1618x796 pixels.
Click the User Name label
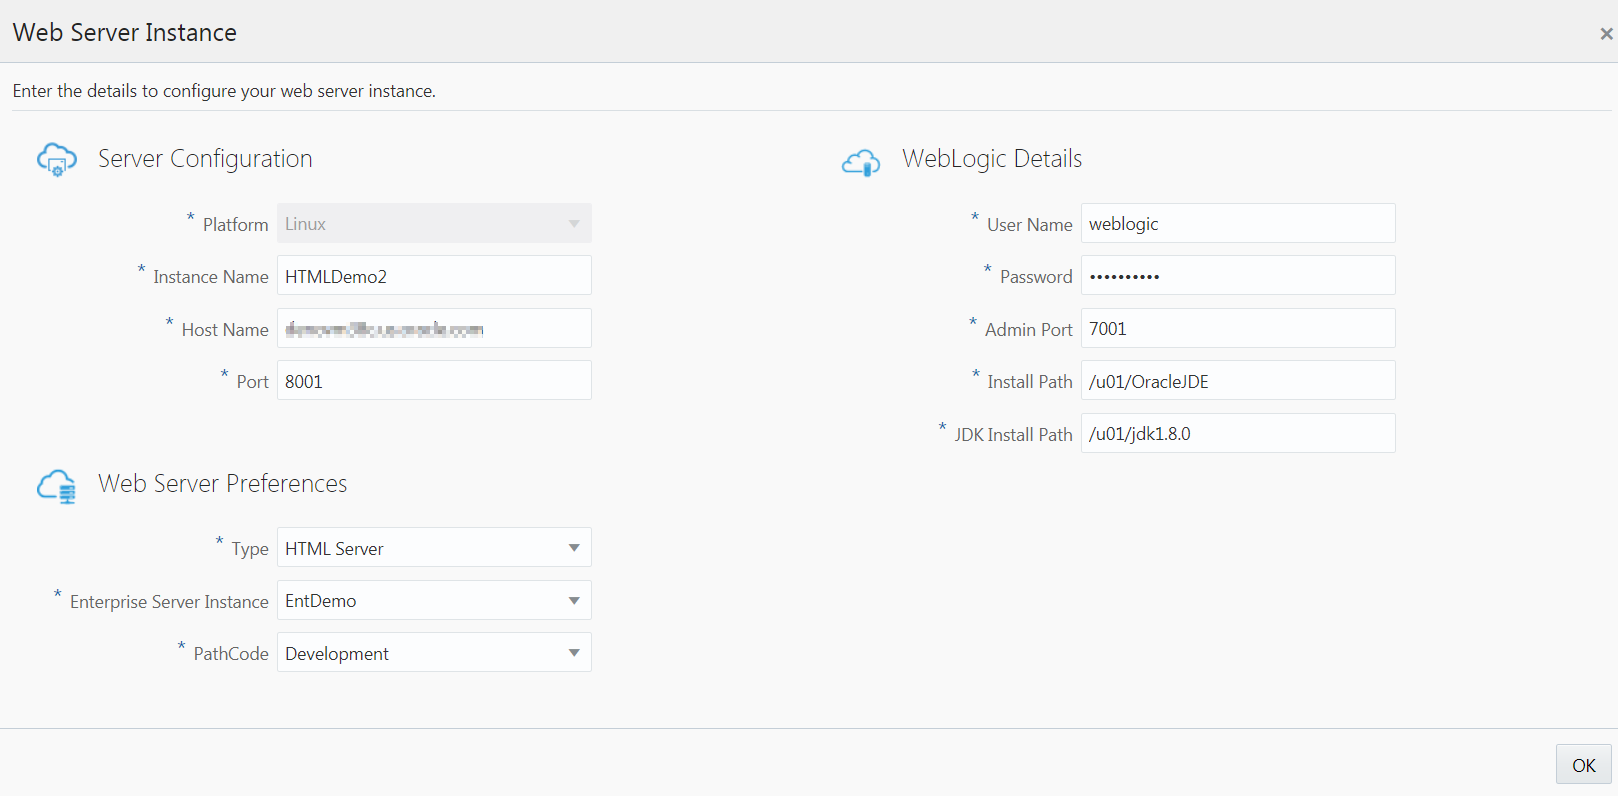point(1030,225)
